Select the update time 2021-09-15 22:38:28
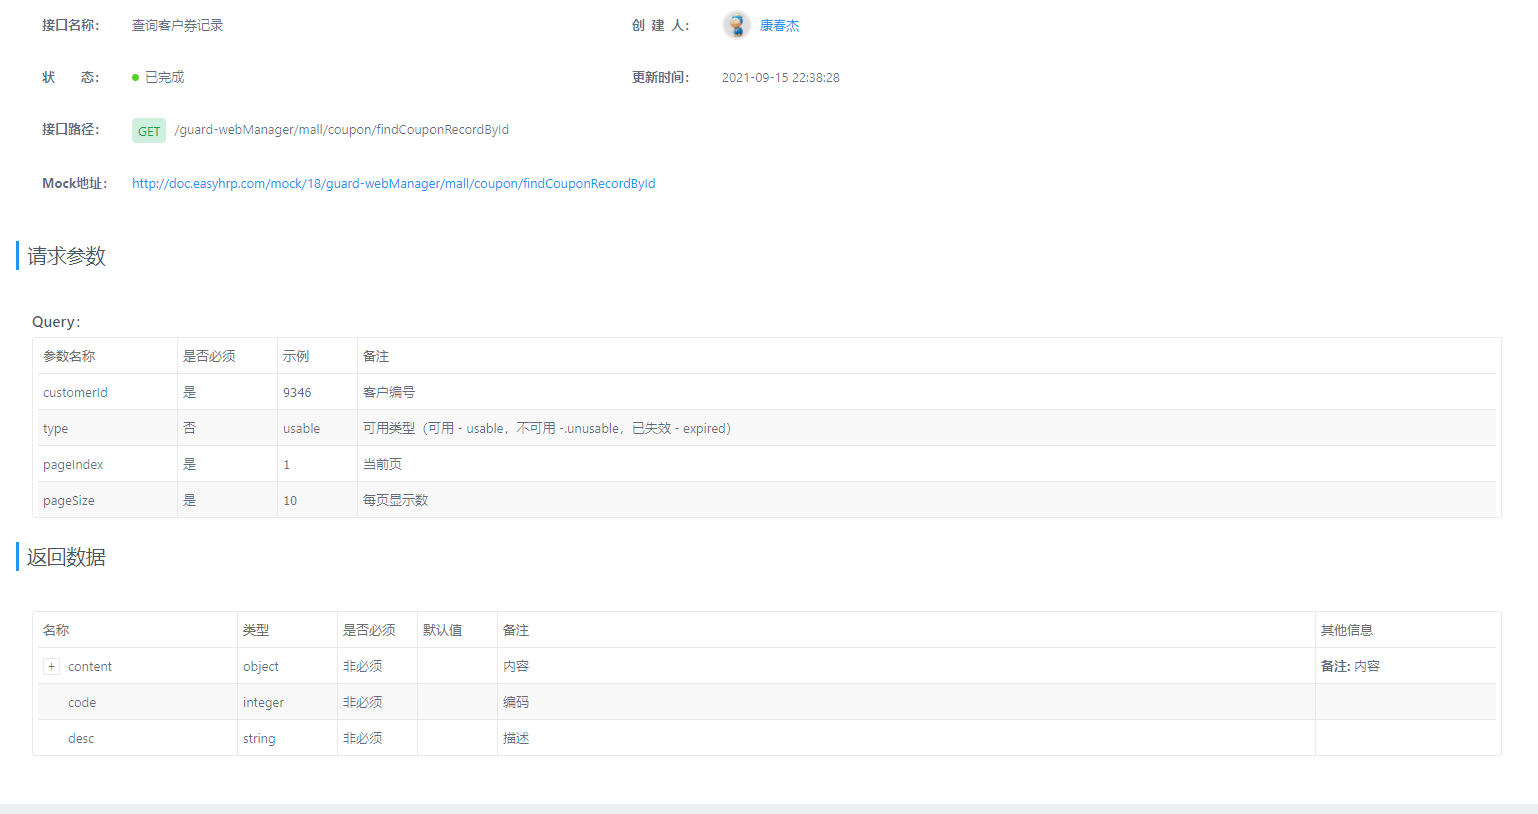This screenshot has width=1538, height=814. coord(781,78)
